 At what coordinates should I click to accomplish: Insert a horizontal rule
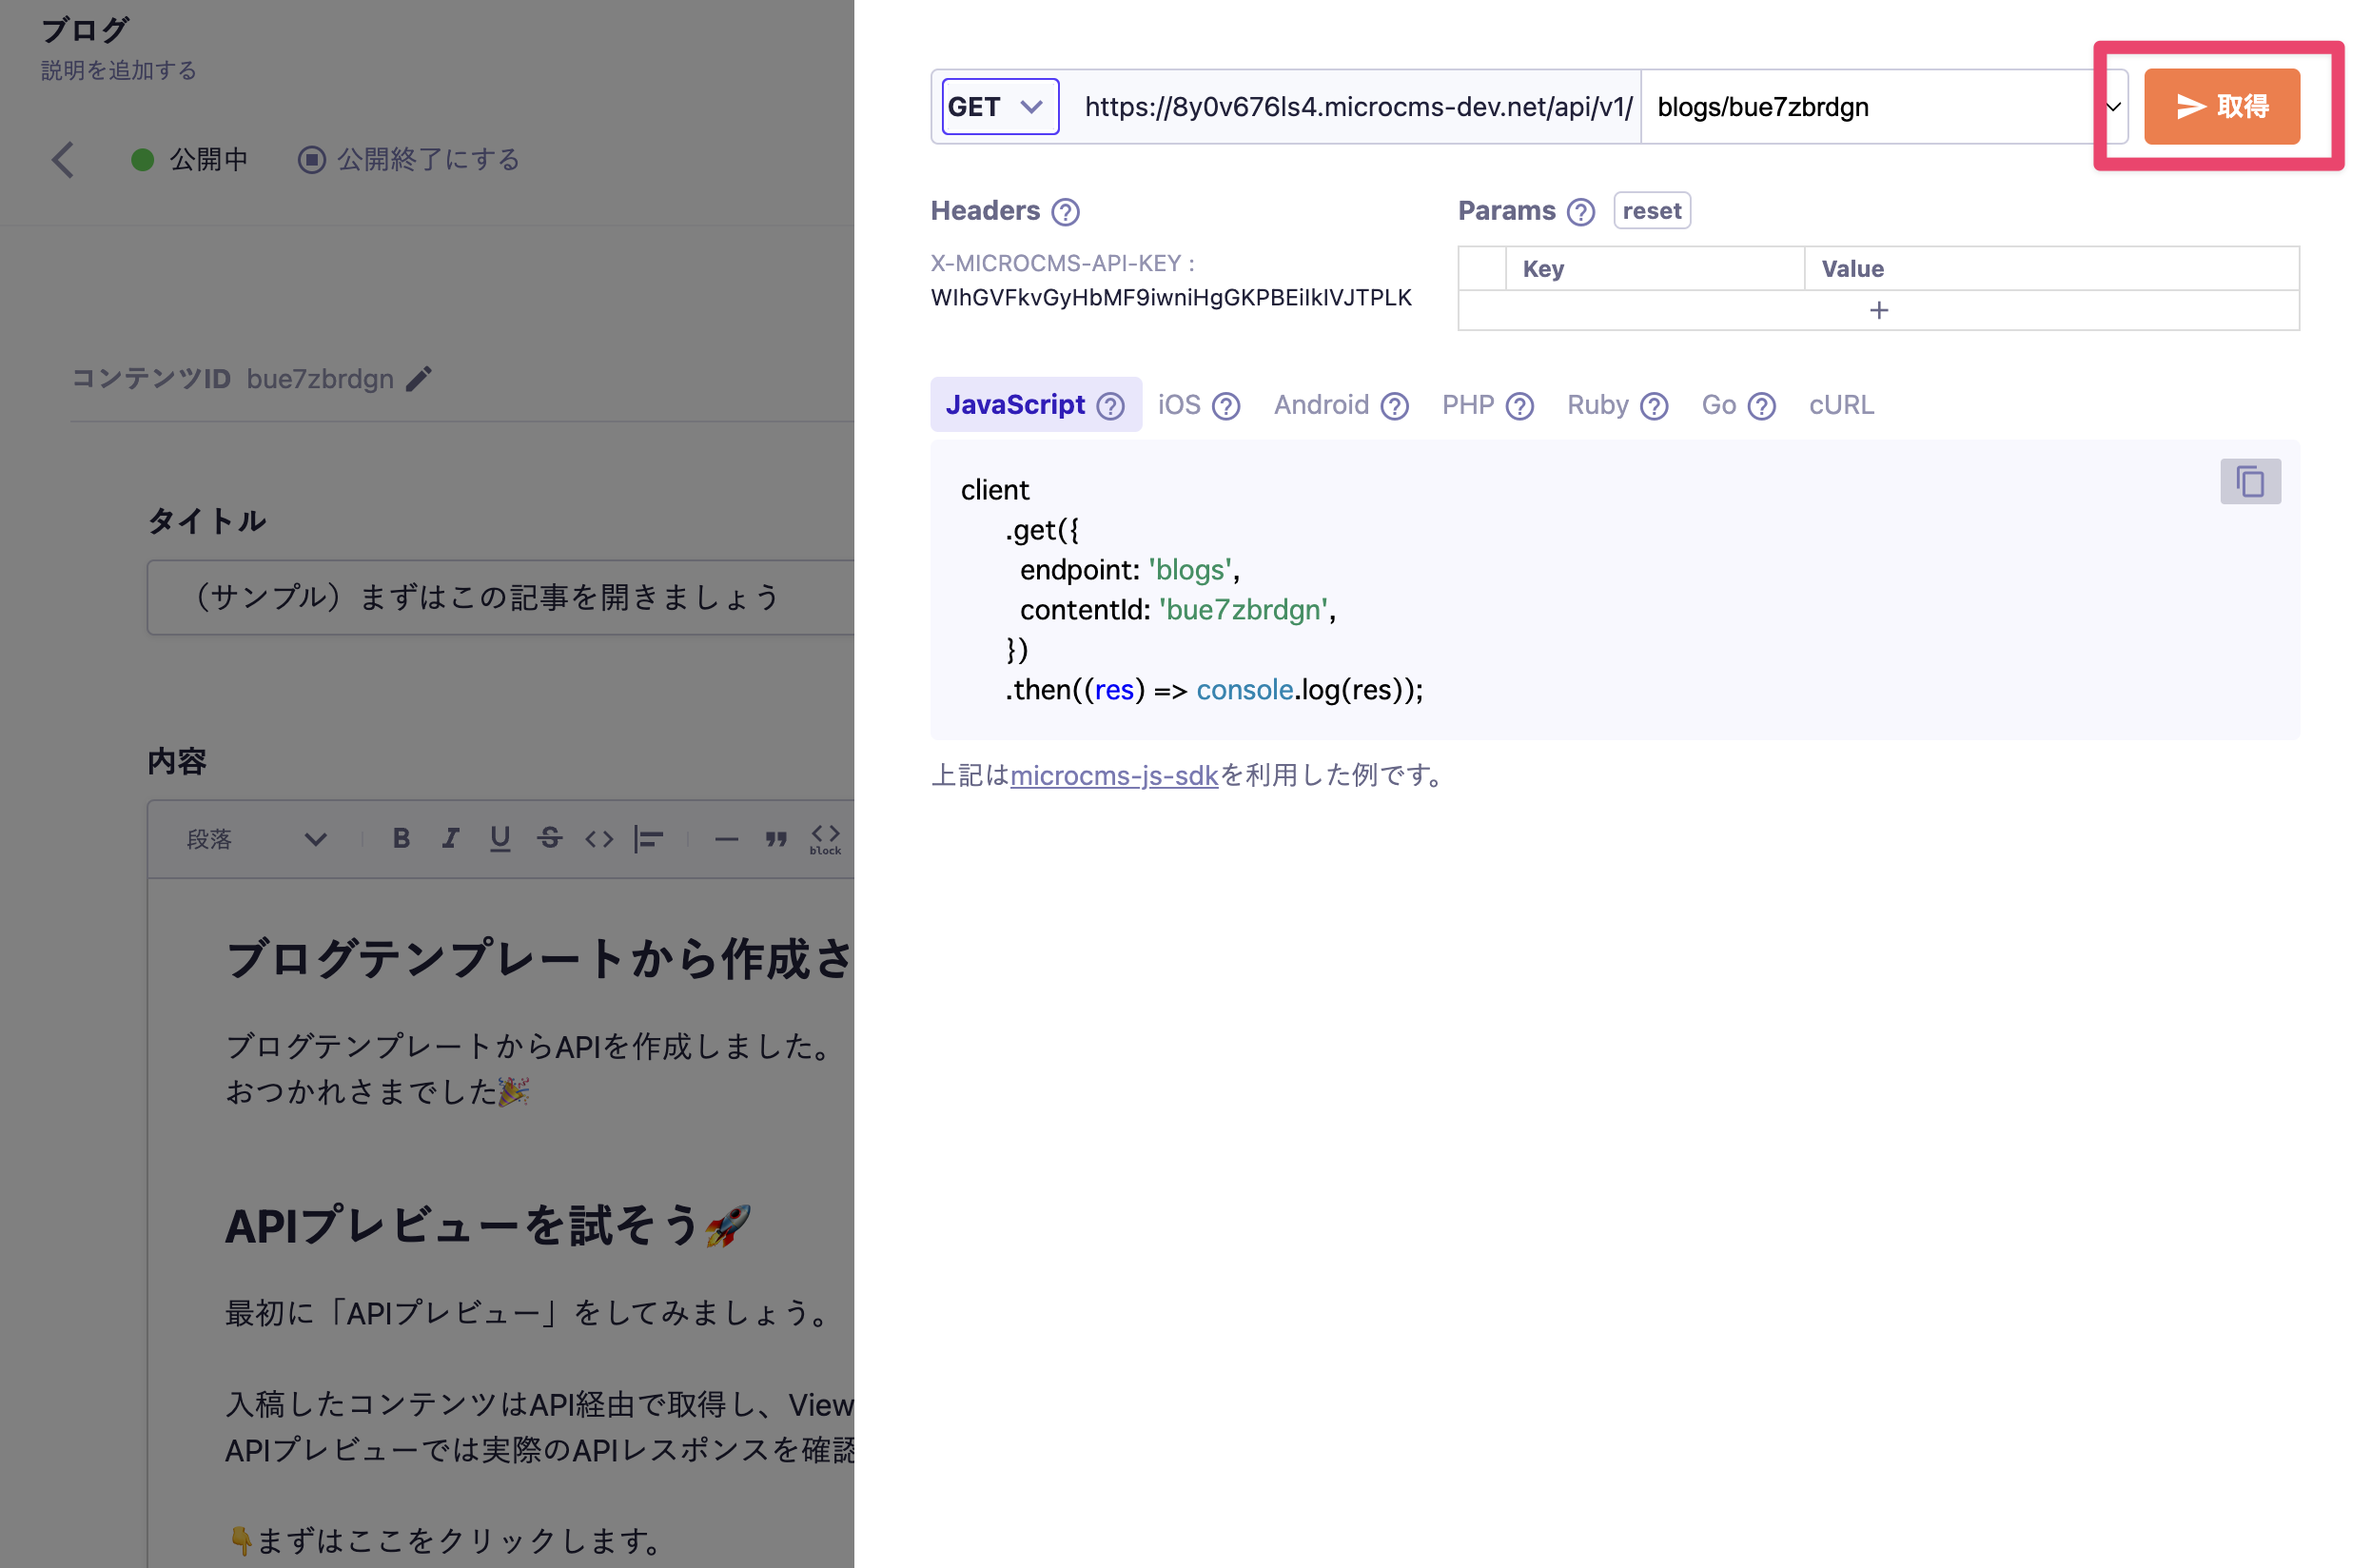(x=727, y=838)
